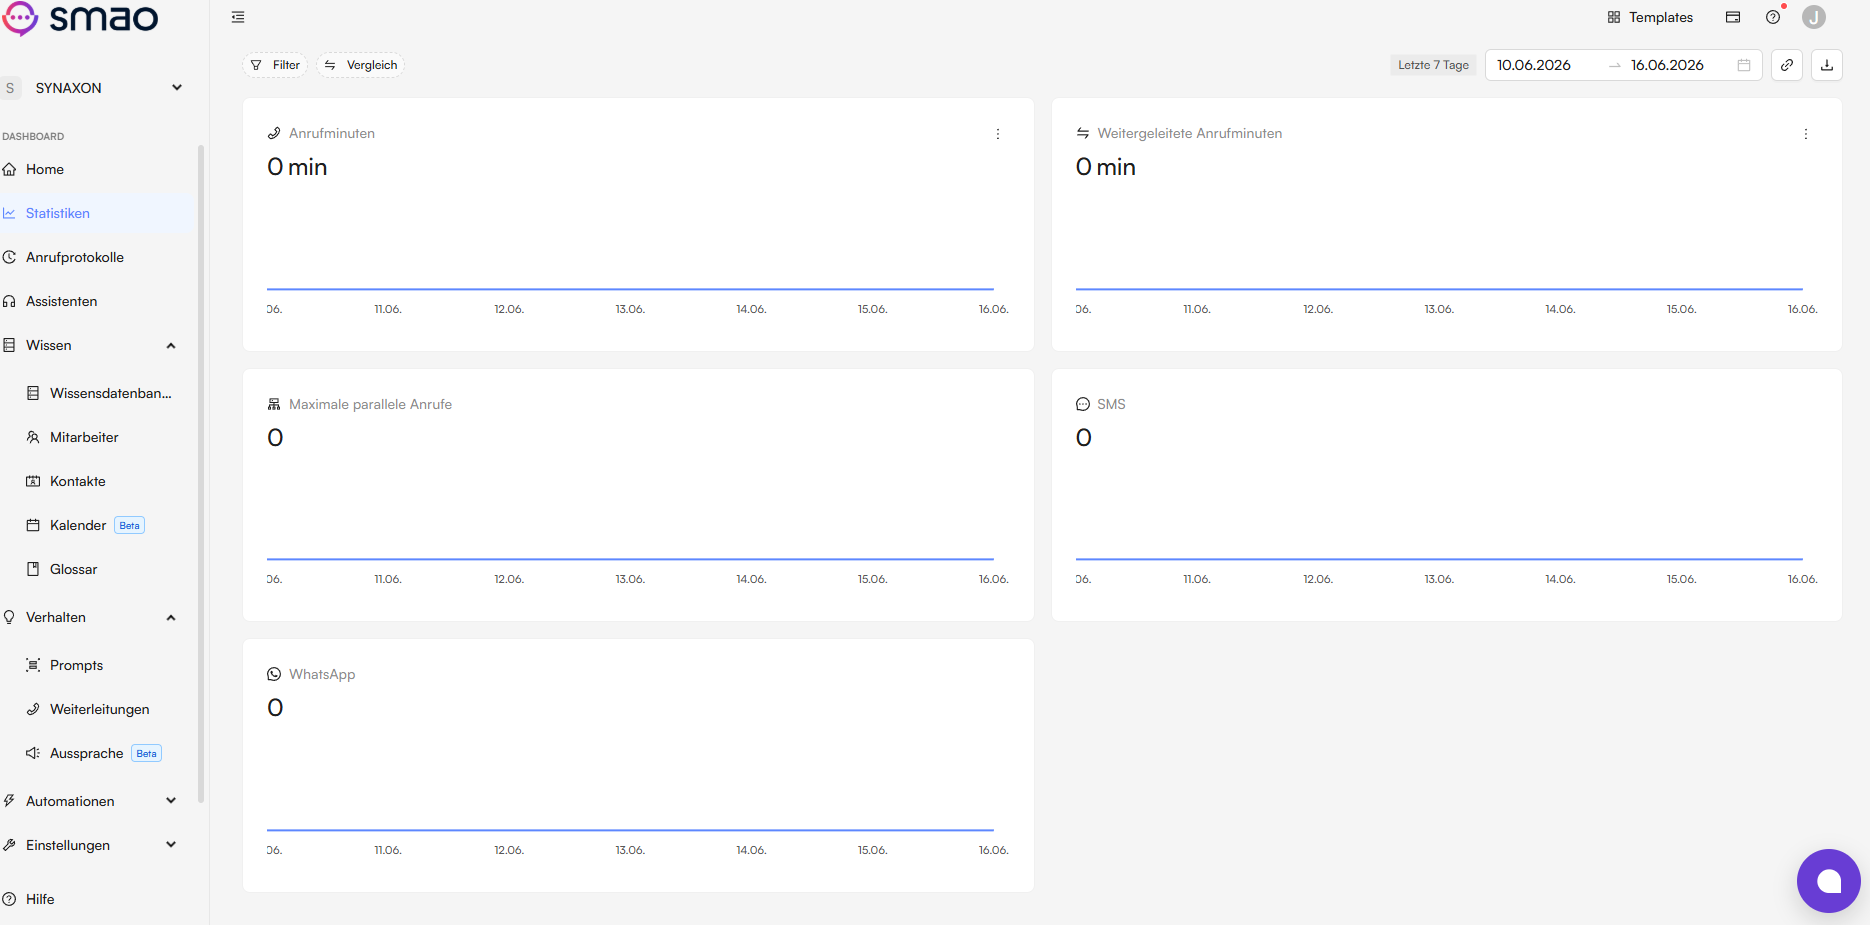Click the start date field 10.06.2026

coord(1534,65)
